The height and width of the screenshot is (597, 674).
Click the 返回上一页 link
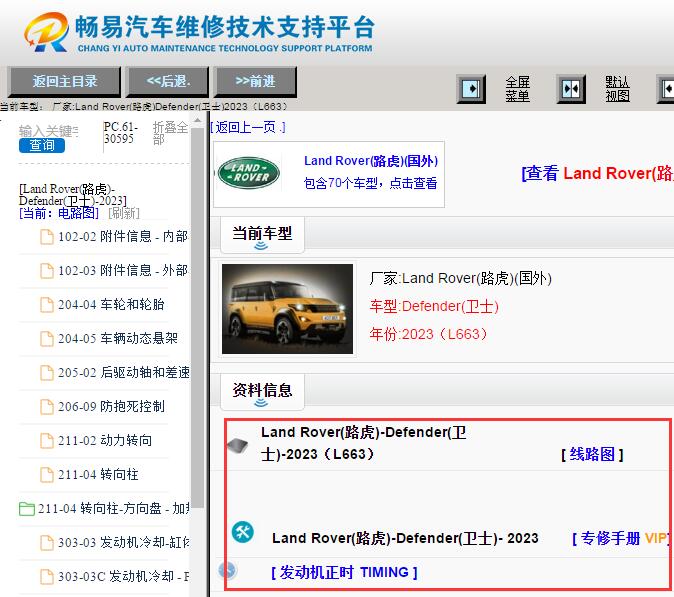[x=248, y=127]
